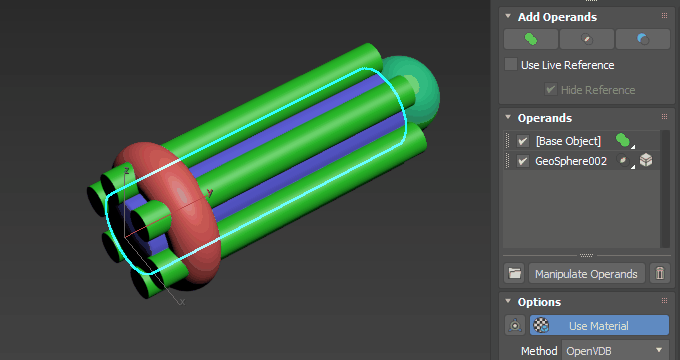This screenshot has height=360, width=680.
Task: Collapse the Operands rollout
Action: [508, 118]
